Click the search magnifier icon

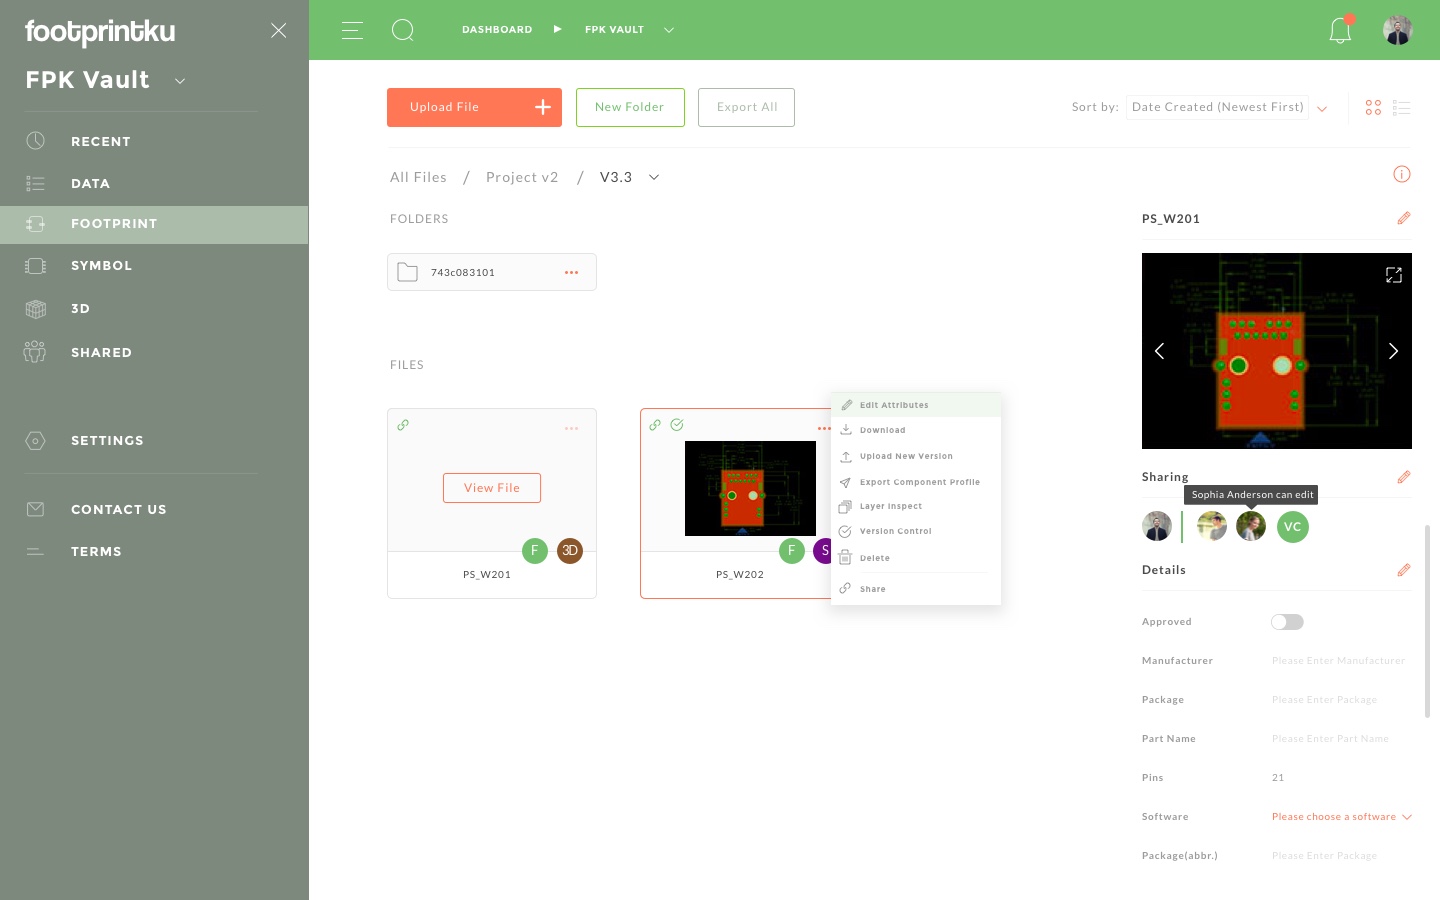[x=403, y=30]
